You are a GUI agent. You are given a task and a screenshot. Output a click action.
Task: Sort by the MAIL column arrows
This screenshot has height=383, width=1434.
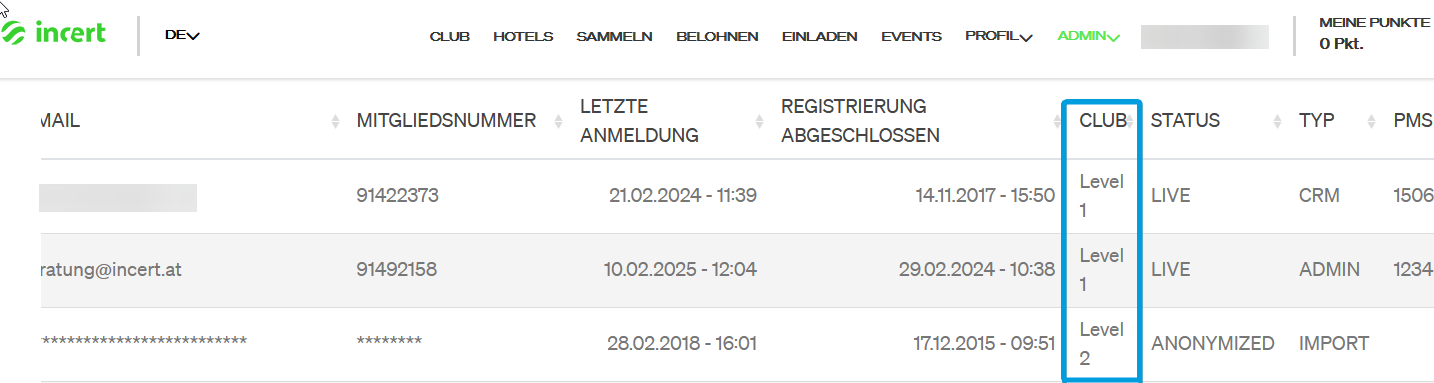tap(335, 121)
